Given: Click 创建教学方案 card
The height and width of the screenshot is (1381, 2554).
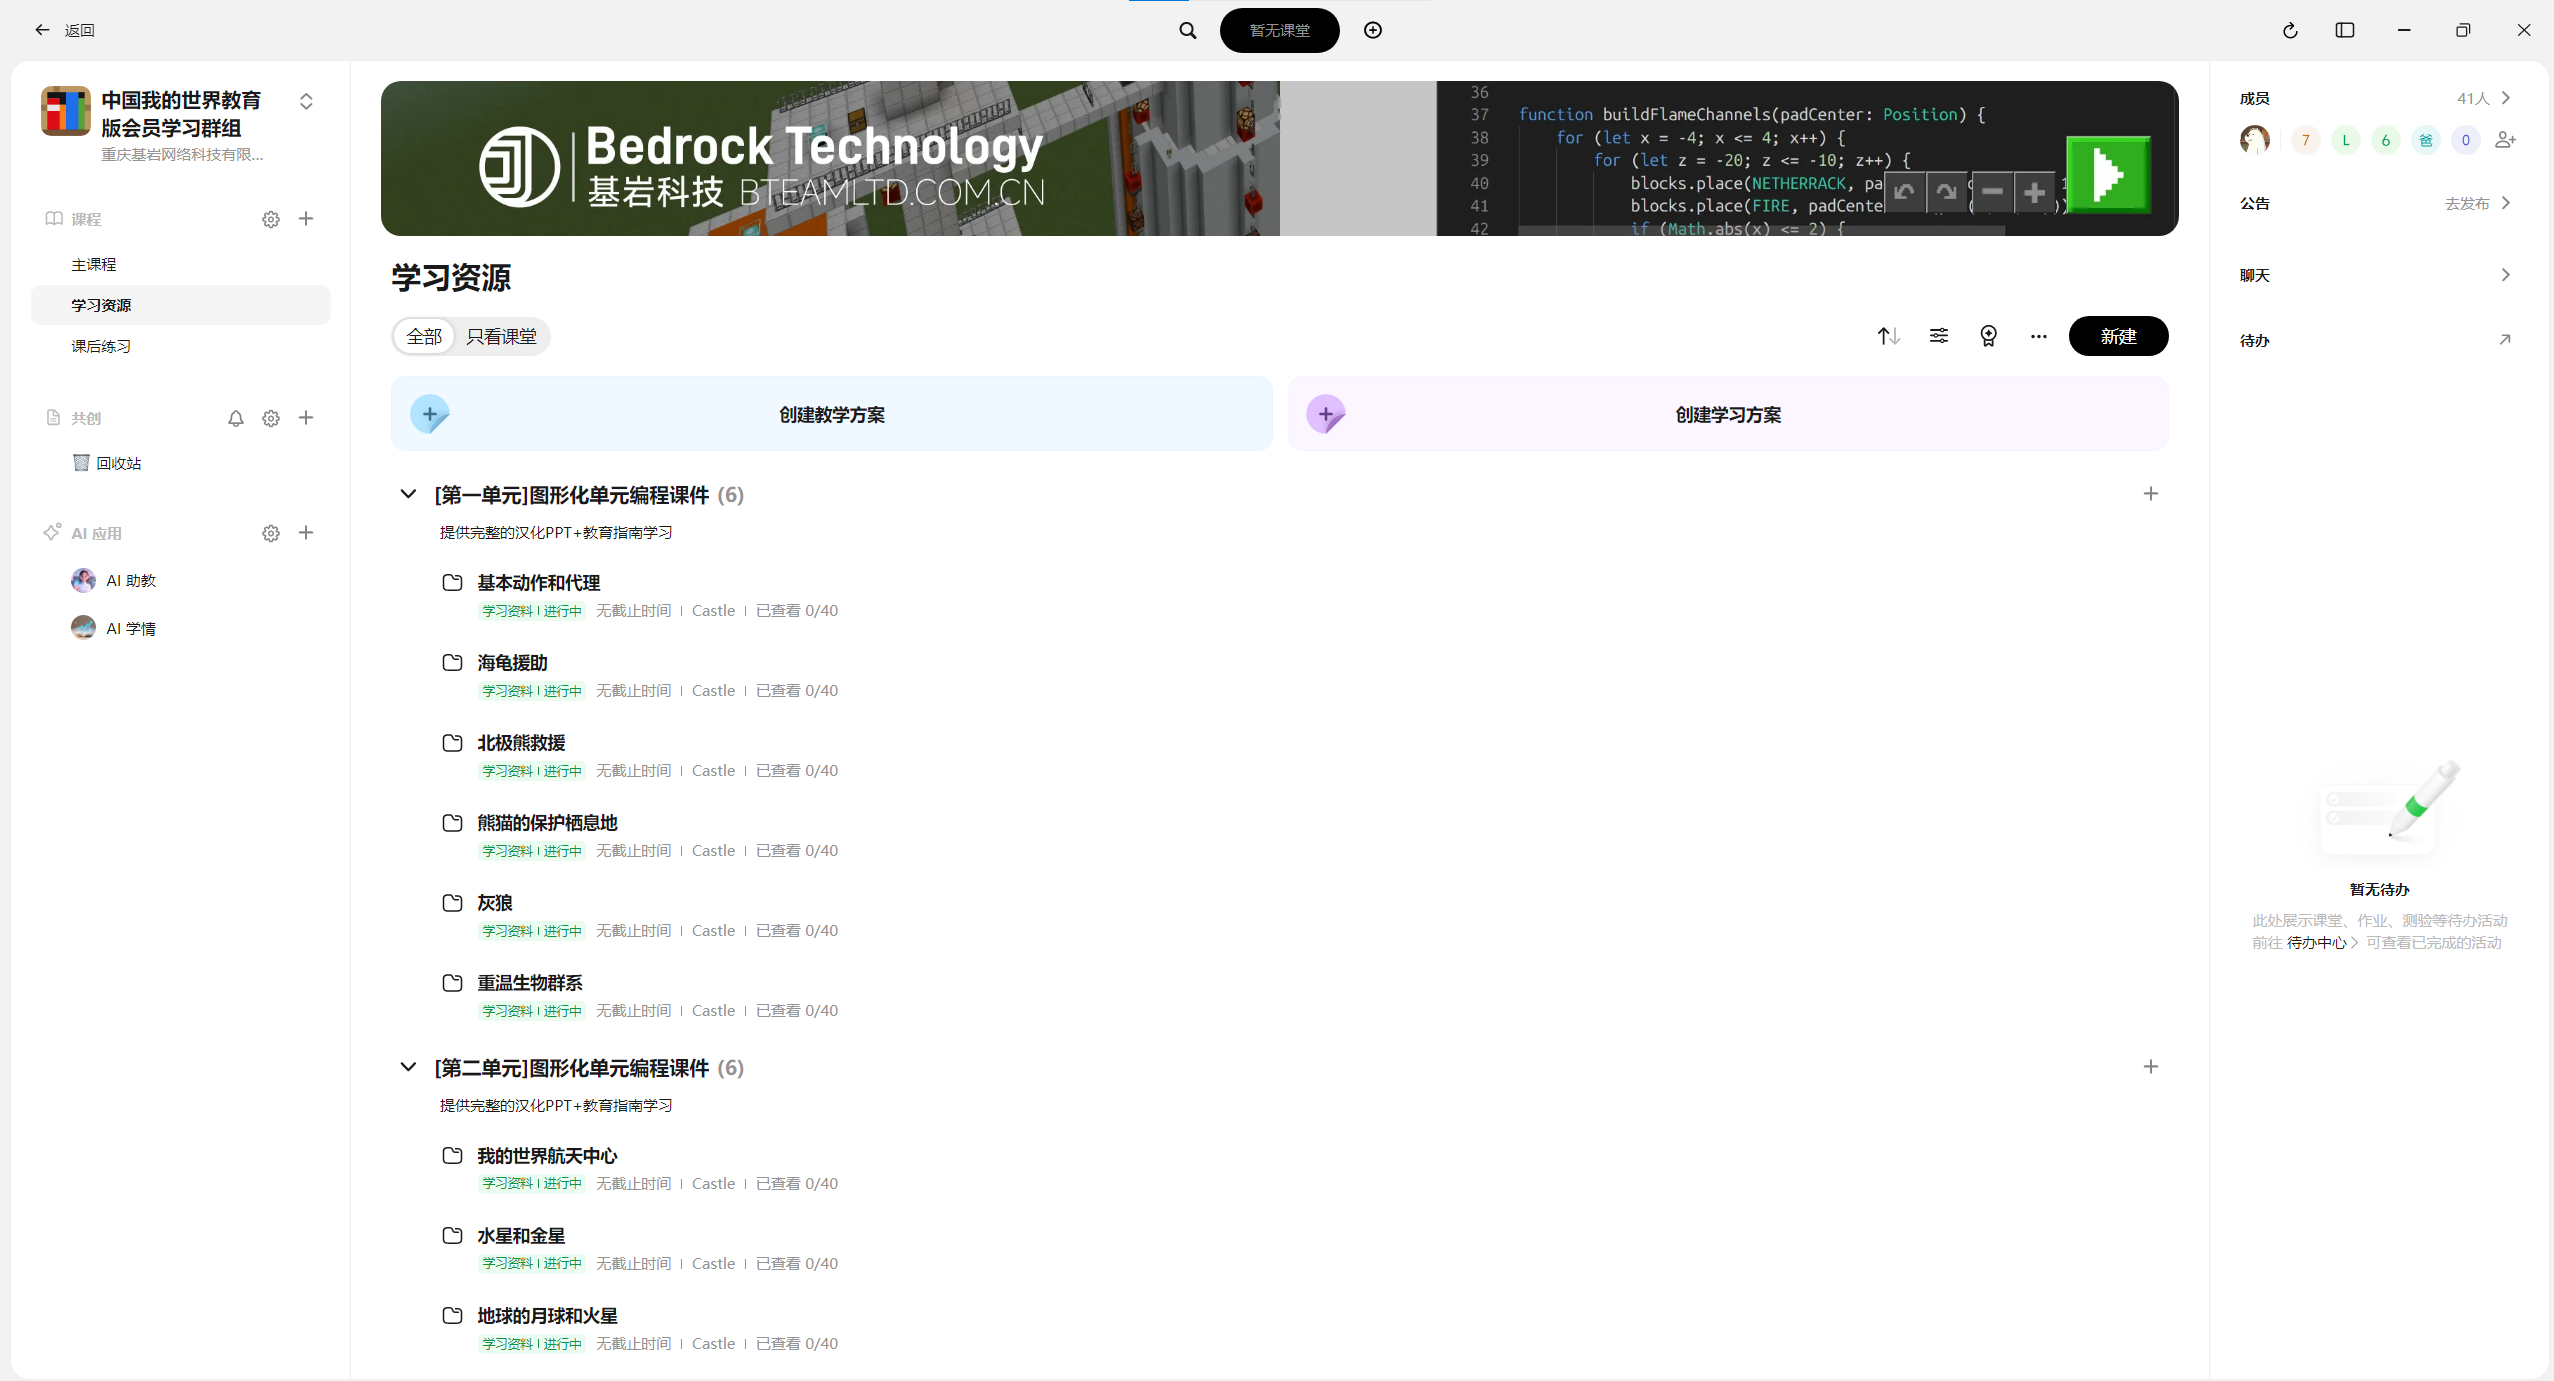Looking at the screenshot, I should coord(831,414).
